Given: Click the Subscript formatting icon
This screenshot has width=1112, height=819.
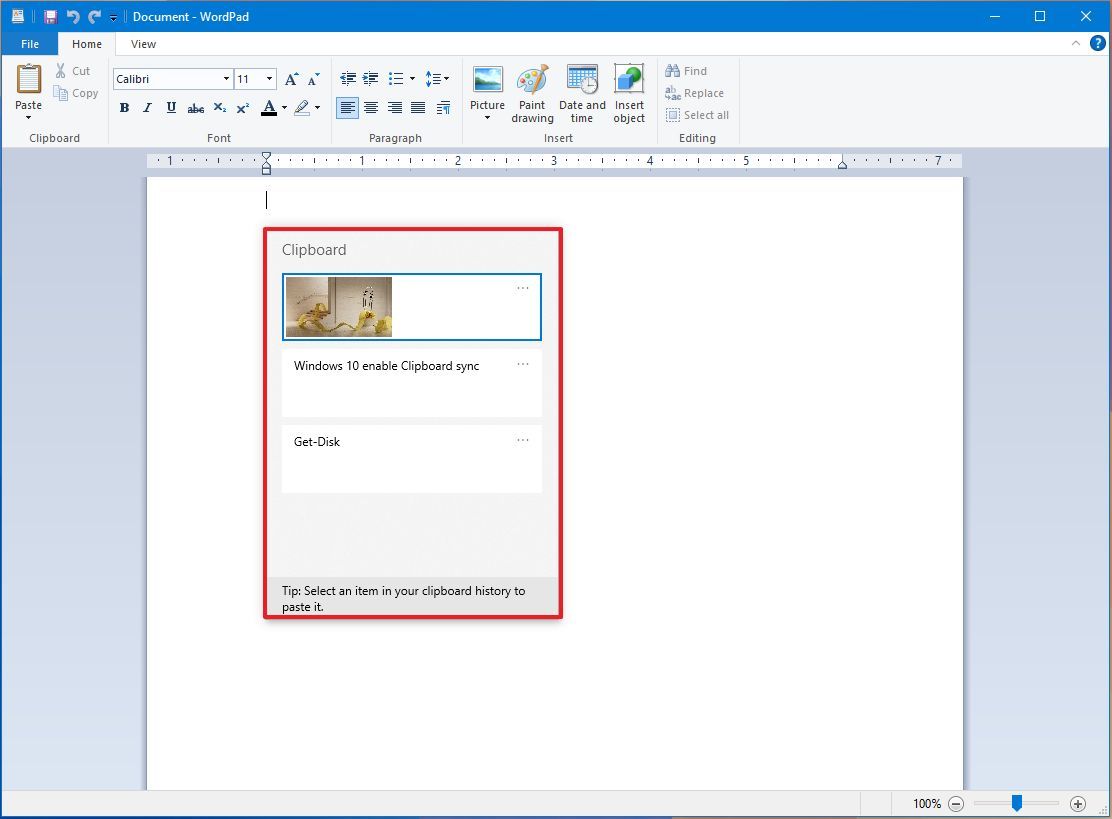Looking at the screenshot, I should (219, 107).
